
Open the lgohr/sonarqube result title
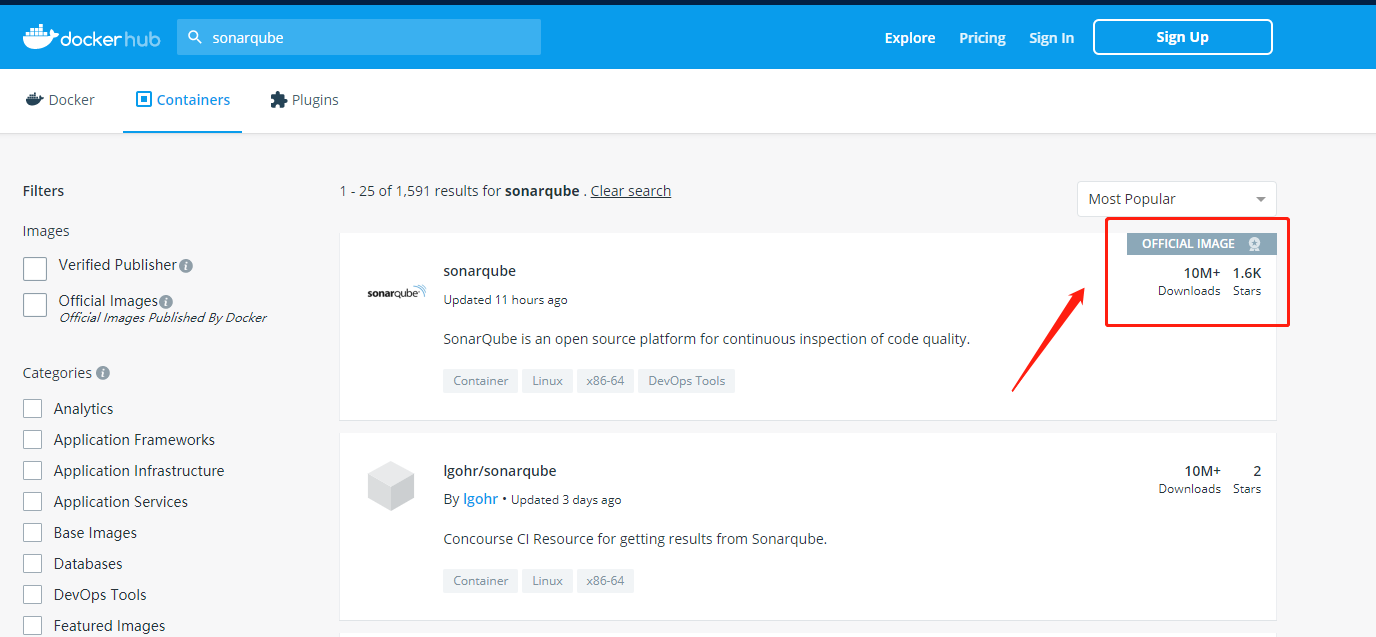click(500, 471)
